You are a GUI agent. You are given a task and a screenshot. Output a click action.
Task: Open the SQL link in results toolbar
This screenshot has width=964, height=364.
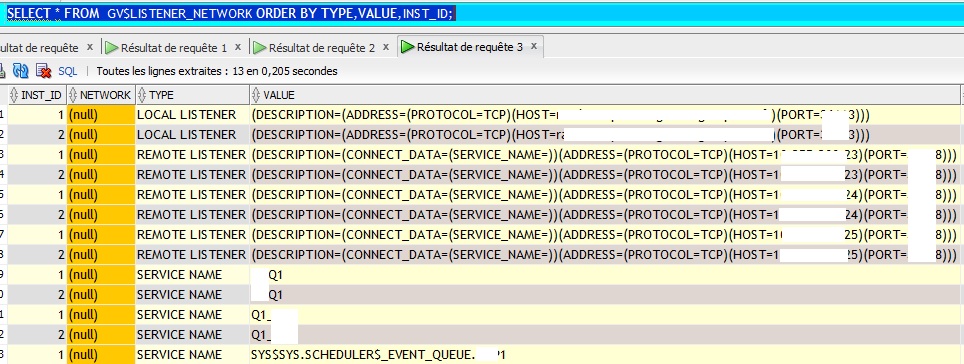(68, 71)
